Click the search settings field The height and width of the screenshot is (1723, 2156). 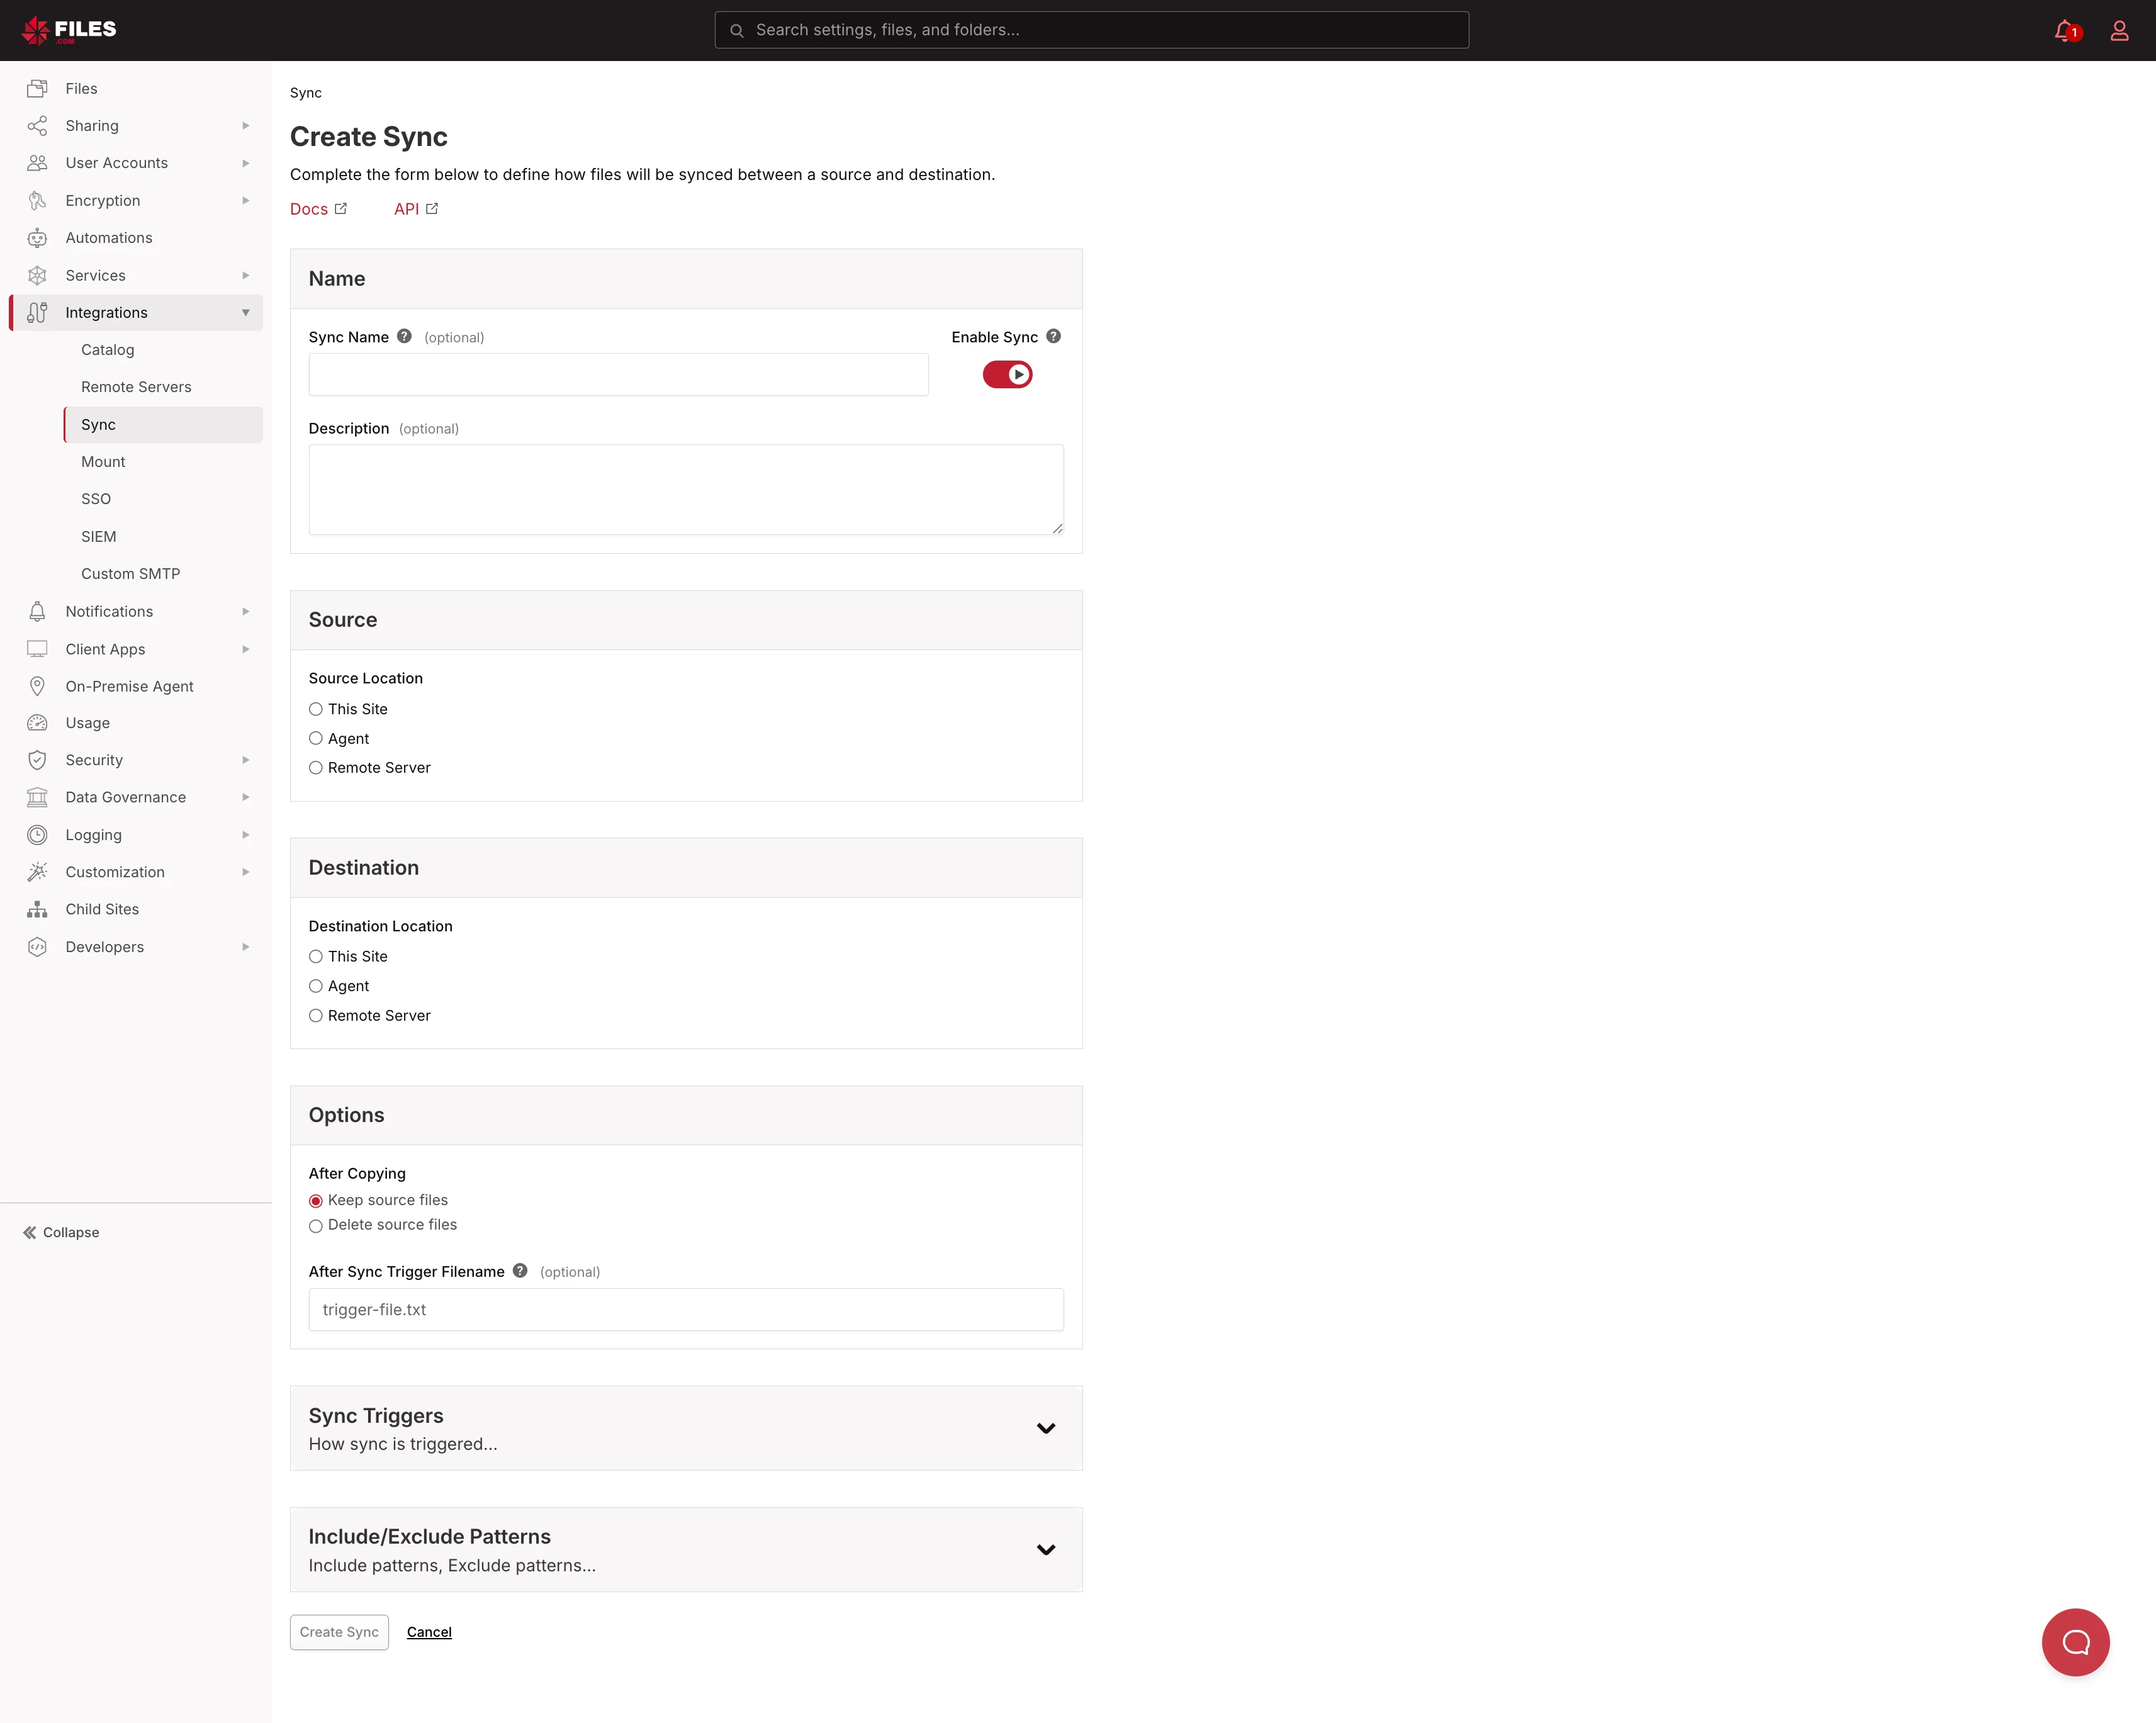pos(1091,30)
